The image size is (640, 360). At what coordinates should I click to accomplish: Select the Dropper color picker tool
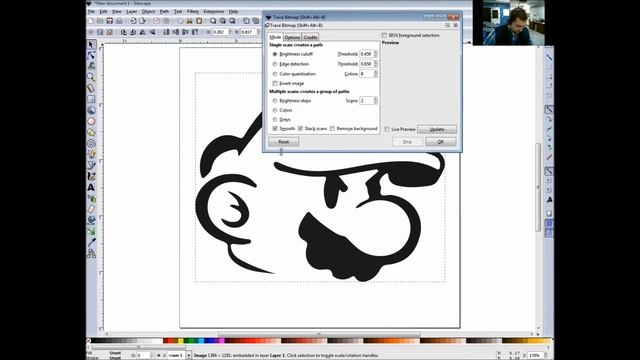[x=91, y=242]
